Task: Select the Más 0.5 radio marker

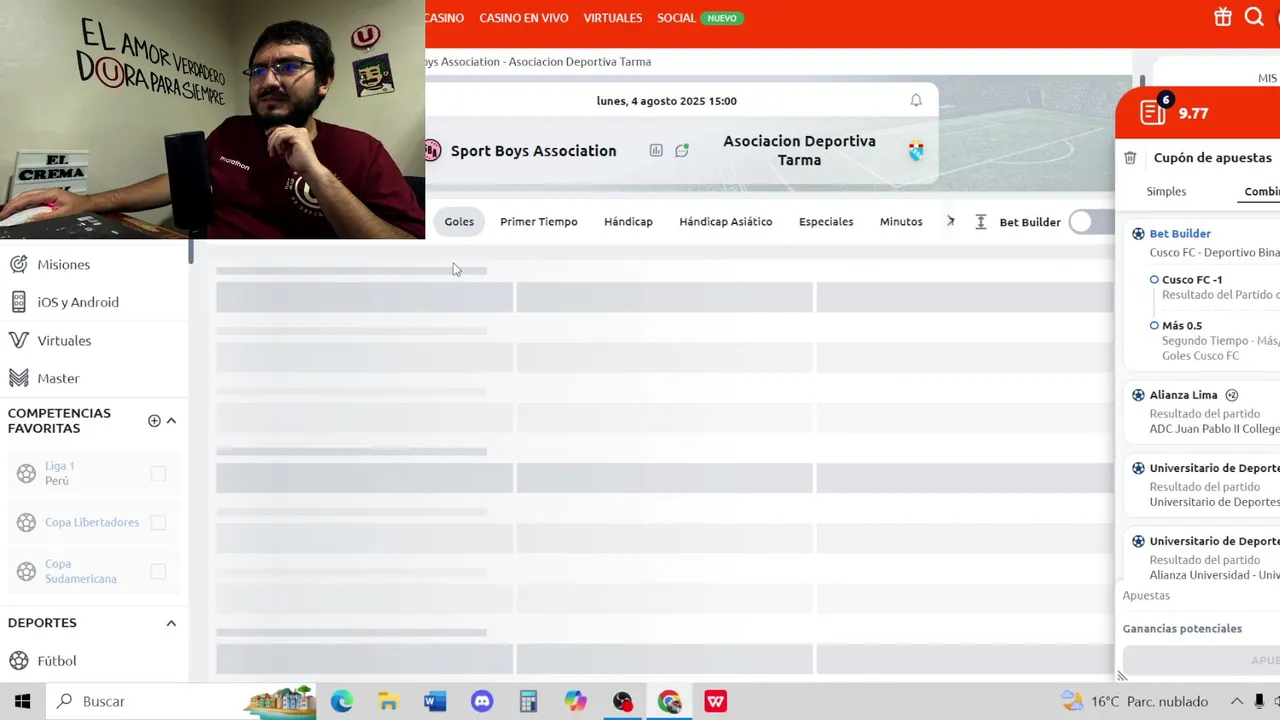Action: (1154, 326)
